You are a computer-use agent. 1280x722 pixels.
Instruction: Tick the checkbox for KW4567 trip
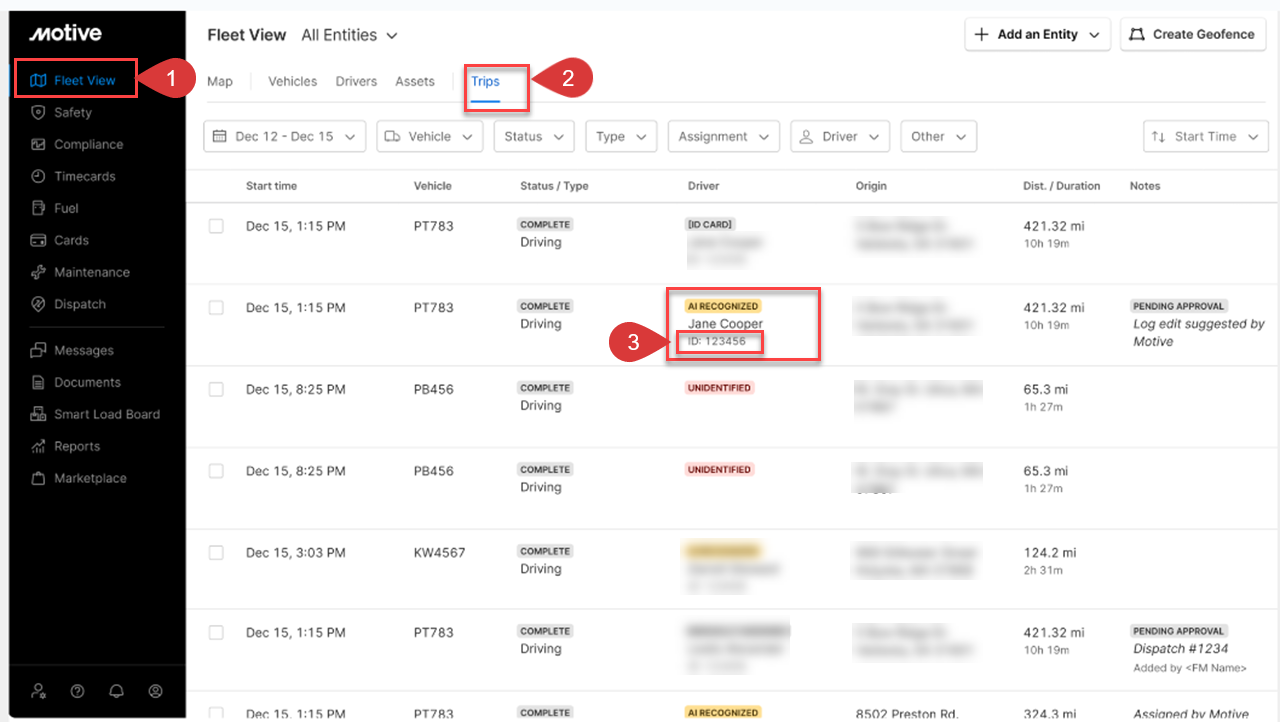coord(216,553)
